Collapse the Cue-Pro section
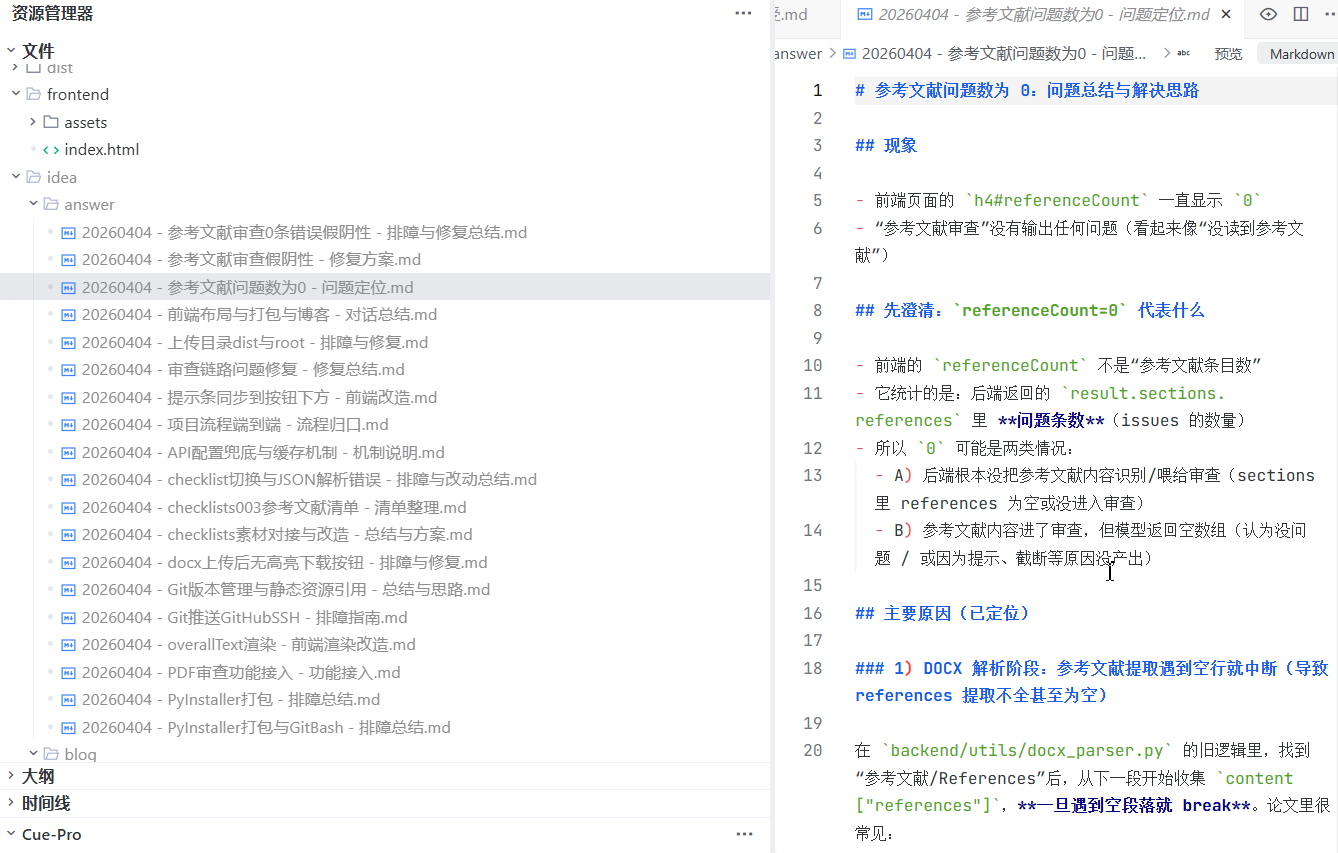Image resolution: width=1338 pixels, height=853 pixels. pos(11,834)
